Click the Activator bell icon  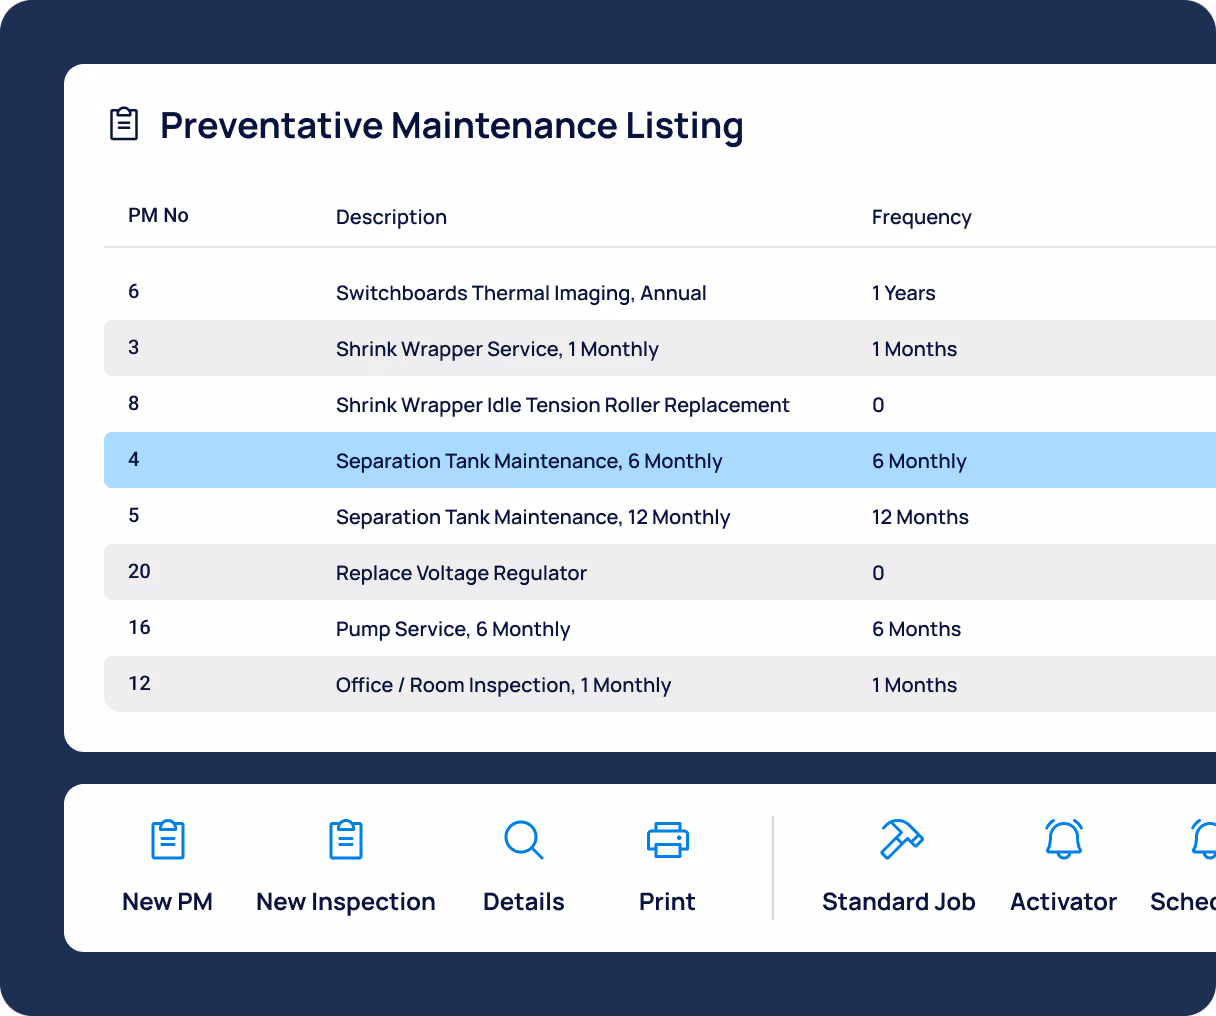(1064, 839)
